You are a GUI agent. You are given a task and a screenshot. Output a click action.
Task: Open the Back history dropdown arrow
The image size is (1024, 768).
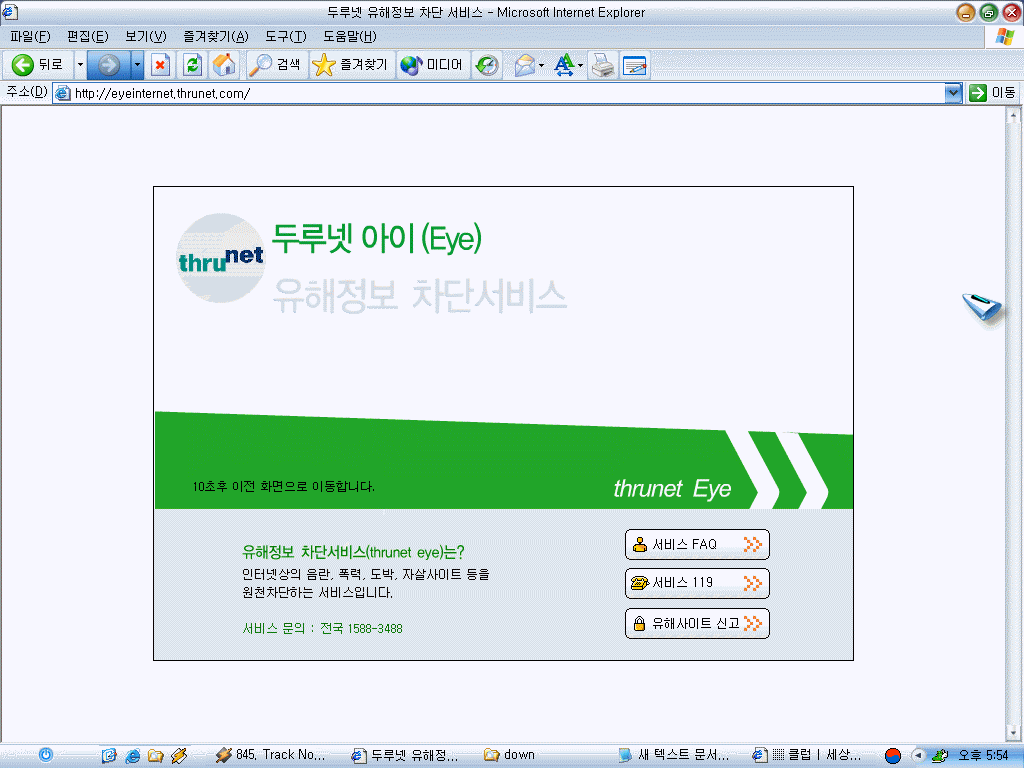click(80, 65)
